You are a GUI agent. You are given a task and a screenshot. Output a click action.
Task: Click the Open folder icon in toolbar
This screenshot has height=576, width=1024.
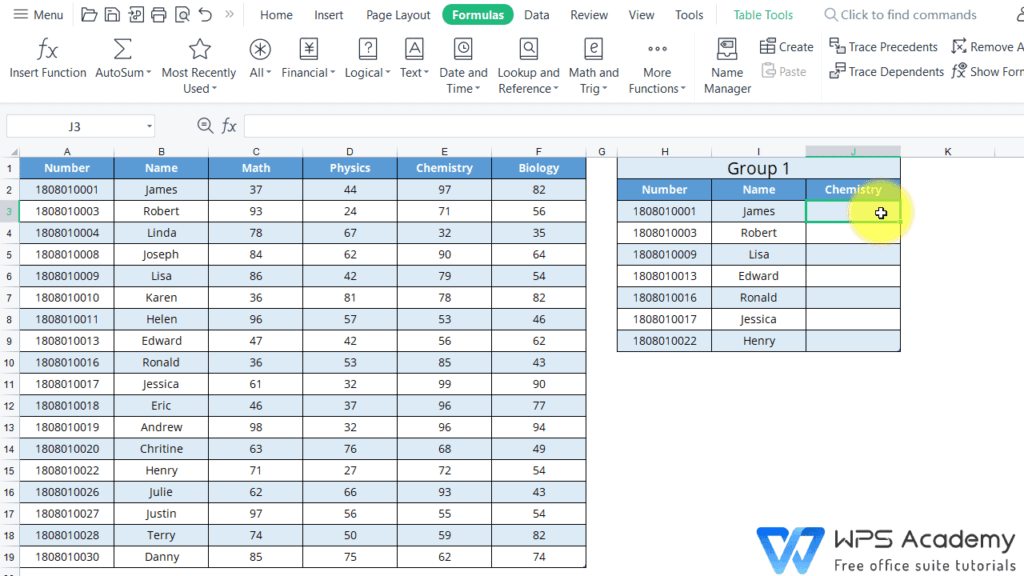(89, 15)
